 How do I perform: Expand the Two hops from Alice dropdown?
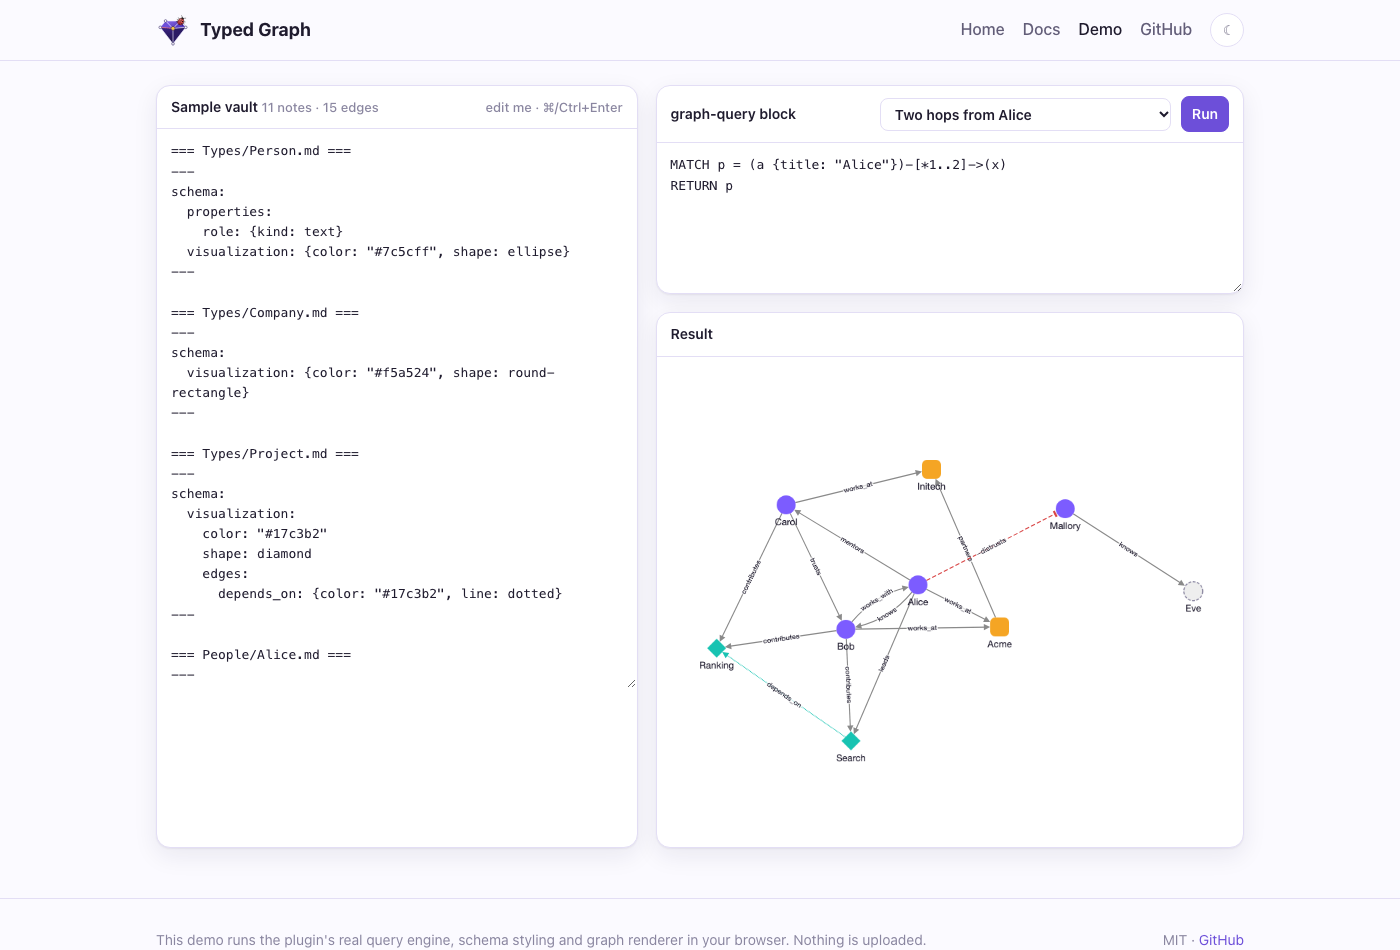(x=1026, y=115)
